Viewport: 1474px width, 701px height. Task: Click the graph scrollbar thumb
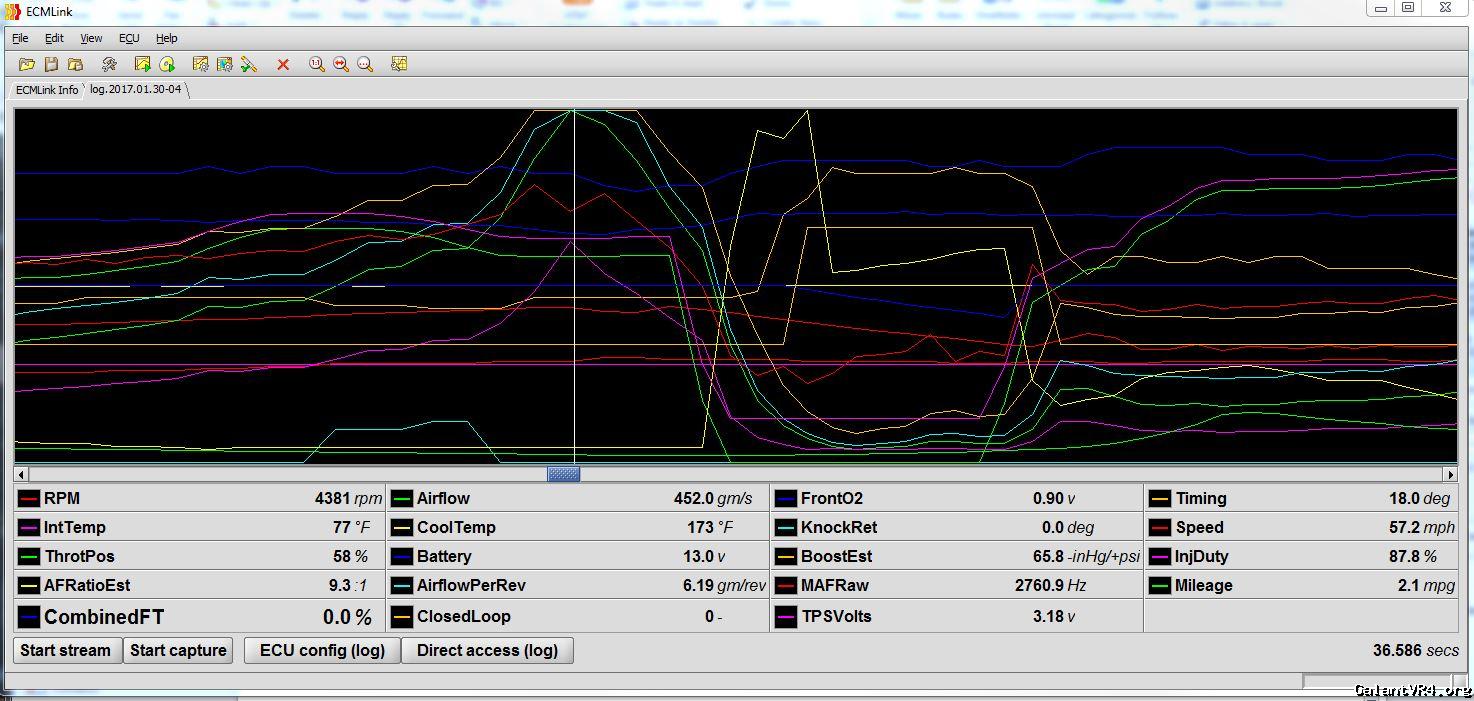[564, 474]
